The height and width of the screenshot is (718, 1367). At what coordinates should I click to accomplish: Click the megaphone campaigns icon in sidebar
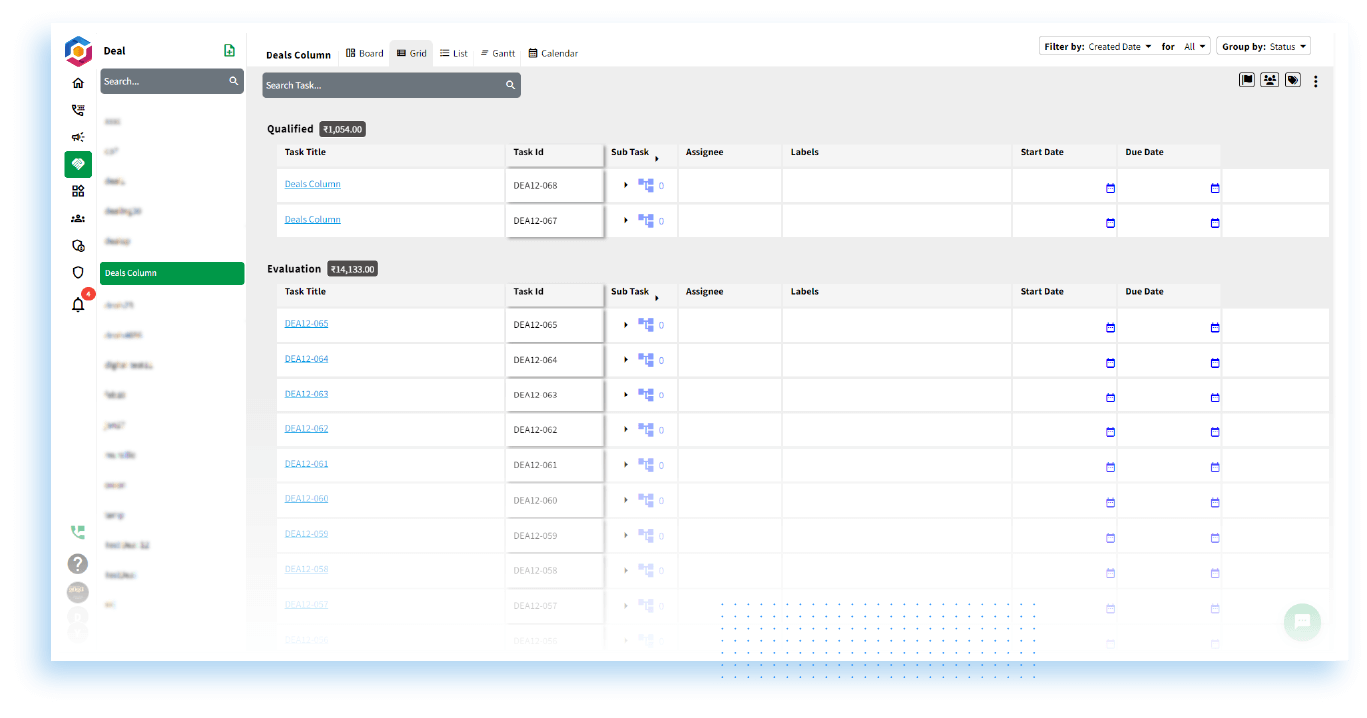pos(78,137)
